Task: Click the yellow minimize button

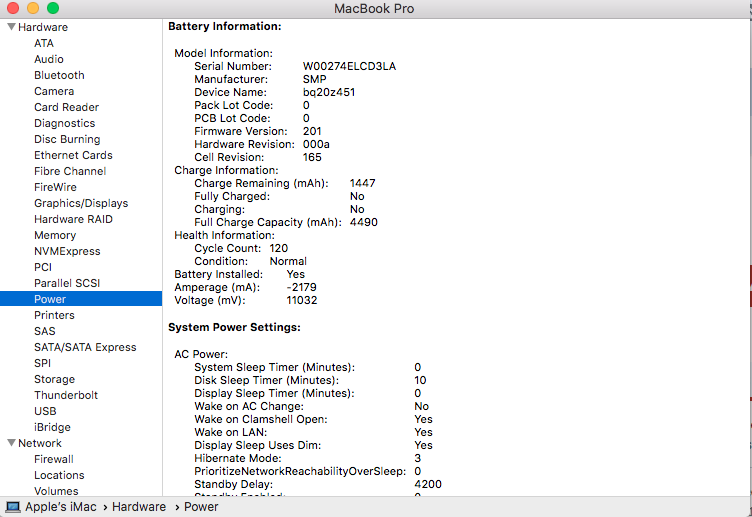Action: point(33,8)
